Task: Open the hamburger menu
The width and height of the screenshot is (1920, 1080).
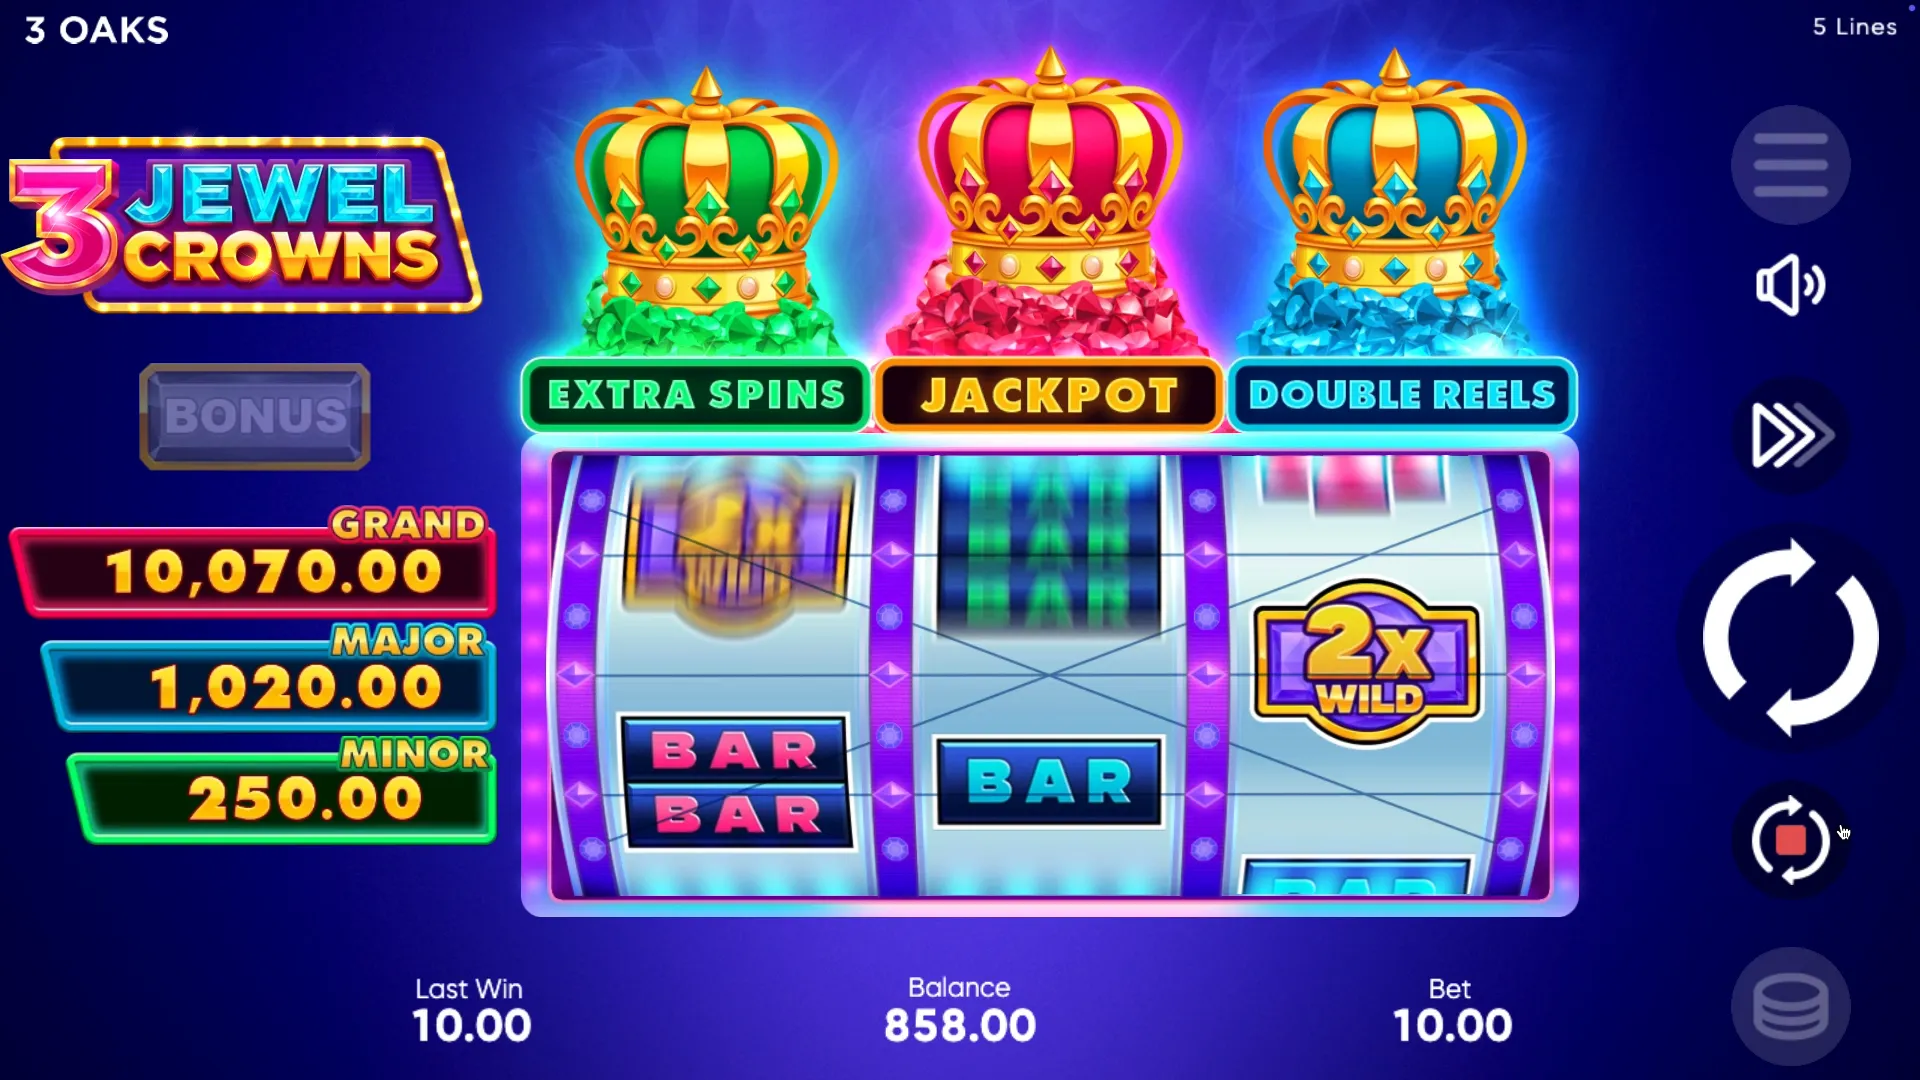Action: pyautogui.click(x=1790, y=165)
